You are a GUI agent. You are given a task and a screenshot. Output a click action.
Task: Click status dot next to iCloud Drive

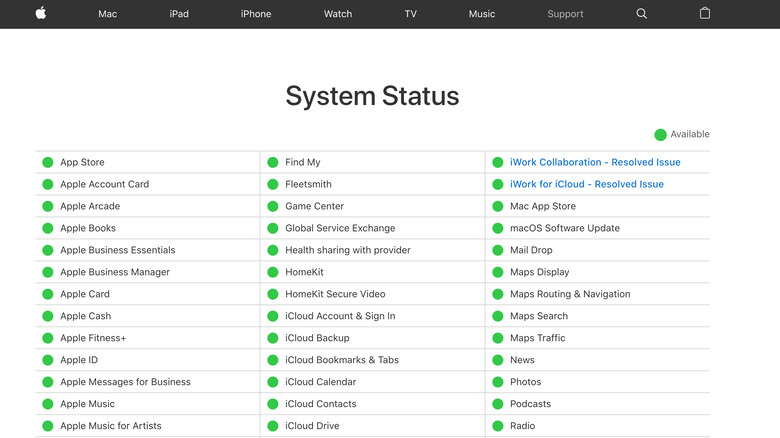[273, 426]
